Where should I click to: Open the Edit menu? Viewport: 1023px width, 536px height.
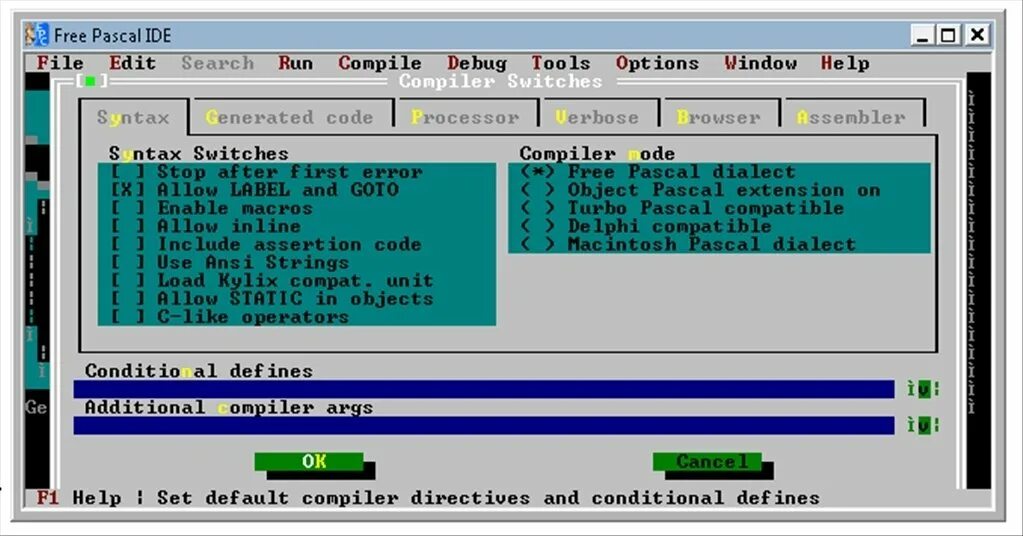tap(132, 63)
